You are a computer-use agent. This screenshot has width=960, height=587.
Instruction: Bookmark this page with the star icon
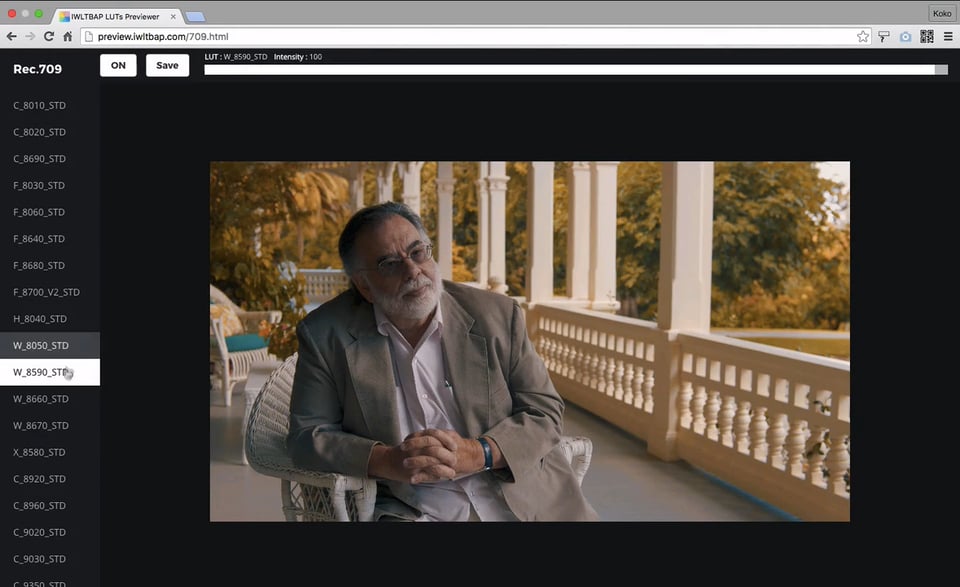pos(862,36)
